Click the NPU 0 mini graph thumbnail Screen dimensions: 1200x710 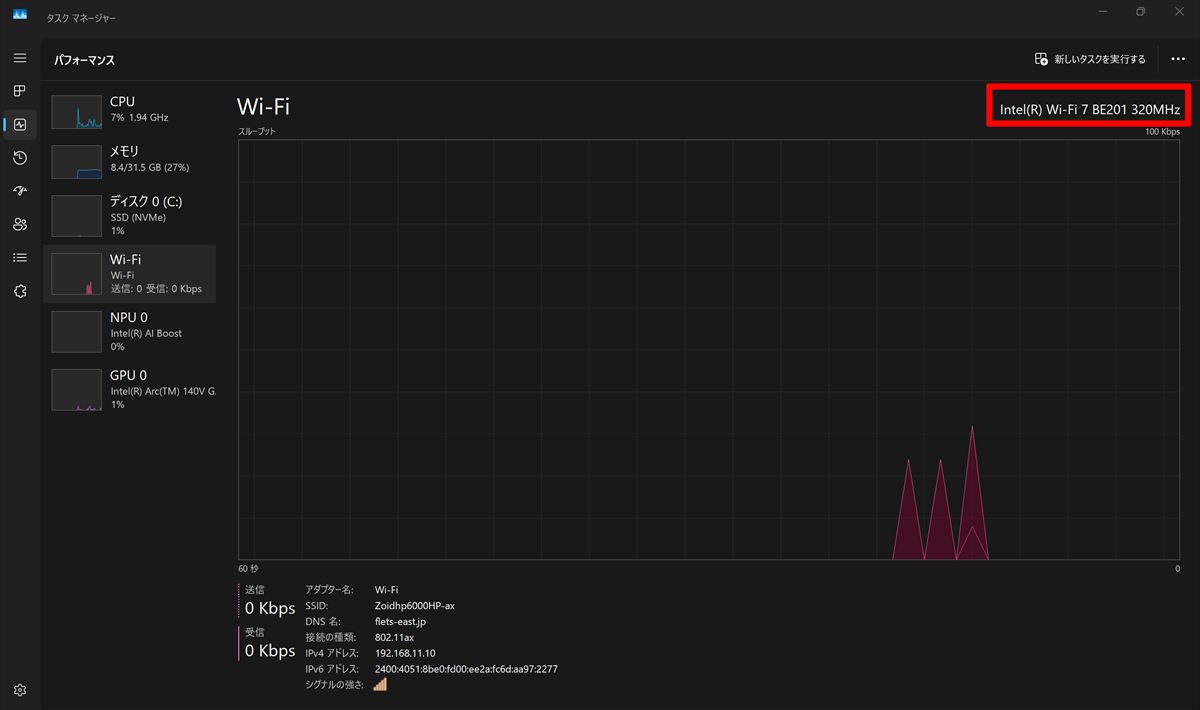click(77, 331)
